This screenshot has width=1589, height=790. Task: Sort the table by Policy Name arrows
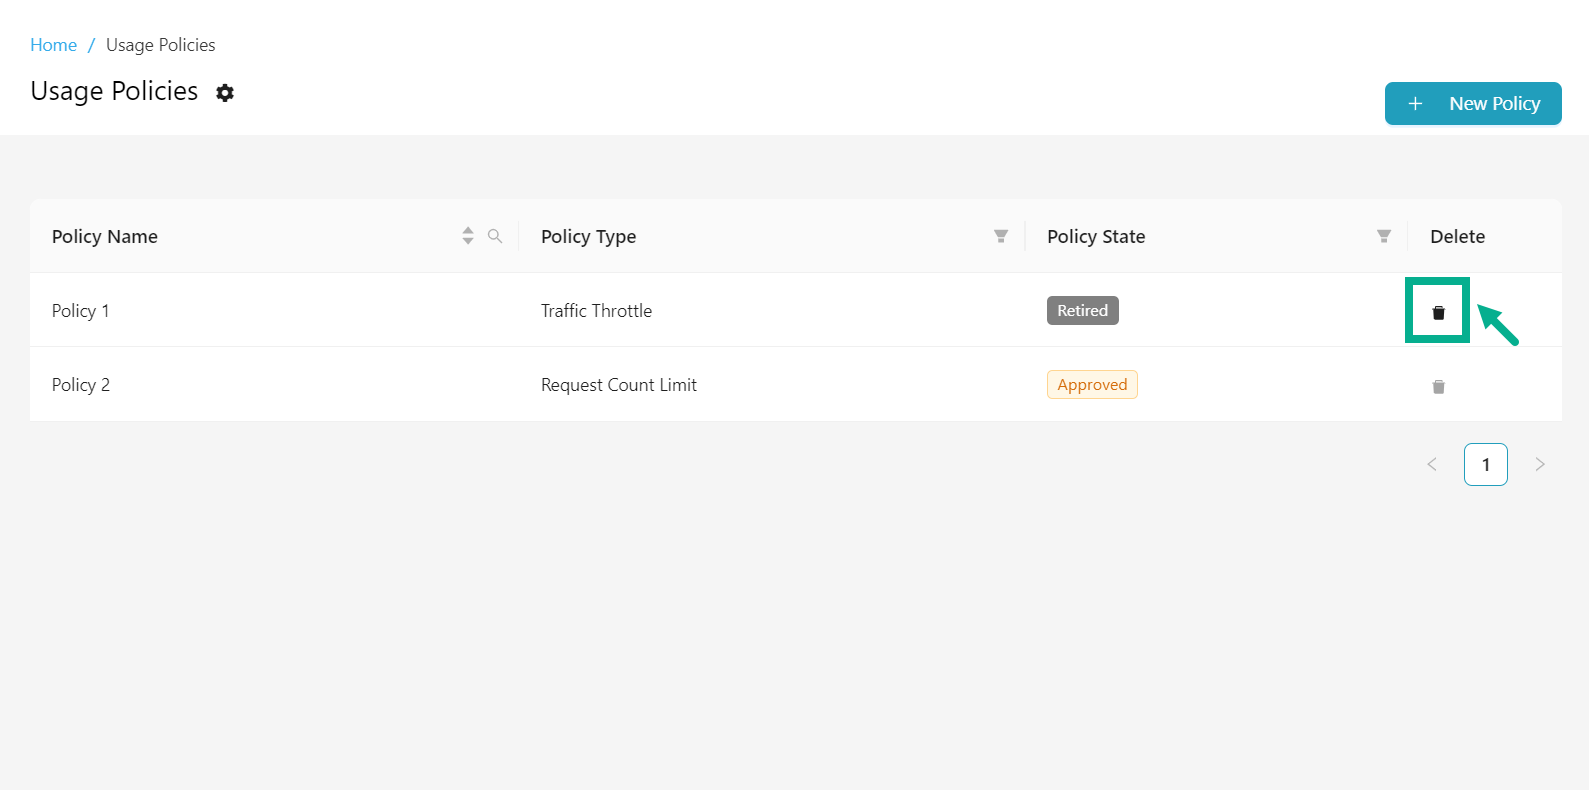click(468, 236)
